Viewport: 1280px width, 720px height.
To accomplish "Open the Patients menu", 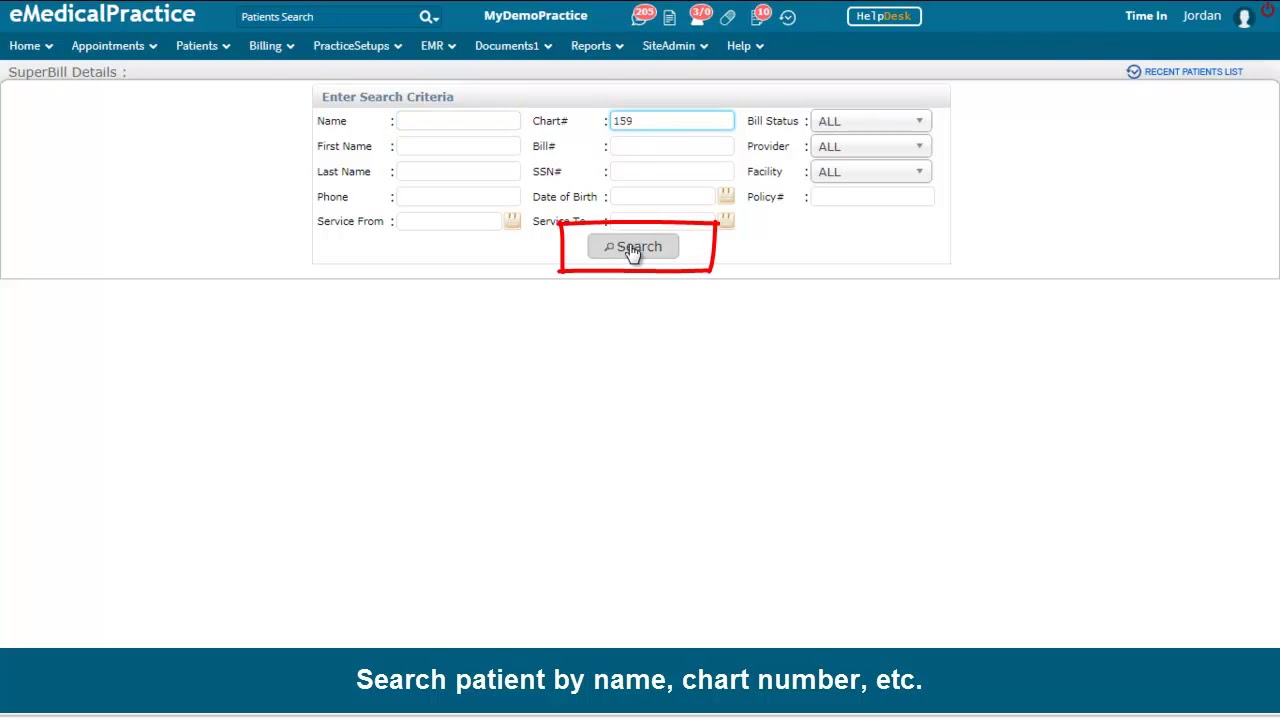I will coord(203,46).
